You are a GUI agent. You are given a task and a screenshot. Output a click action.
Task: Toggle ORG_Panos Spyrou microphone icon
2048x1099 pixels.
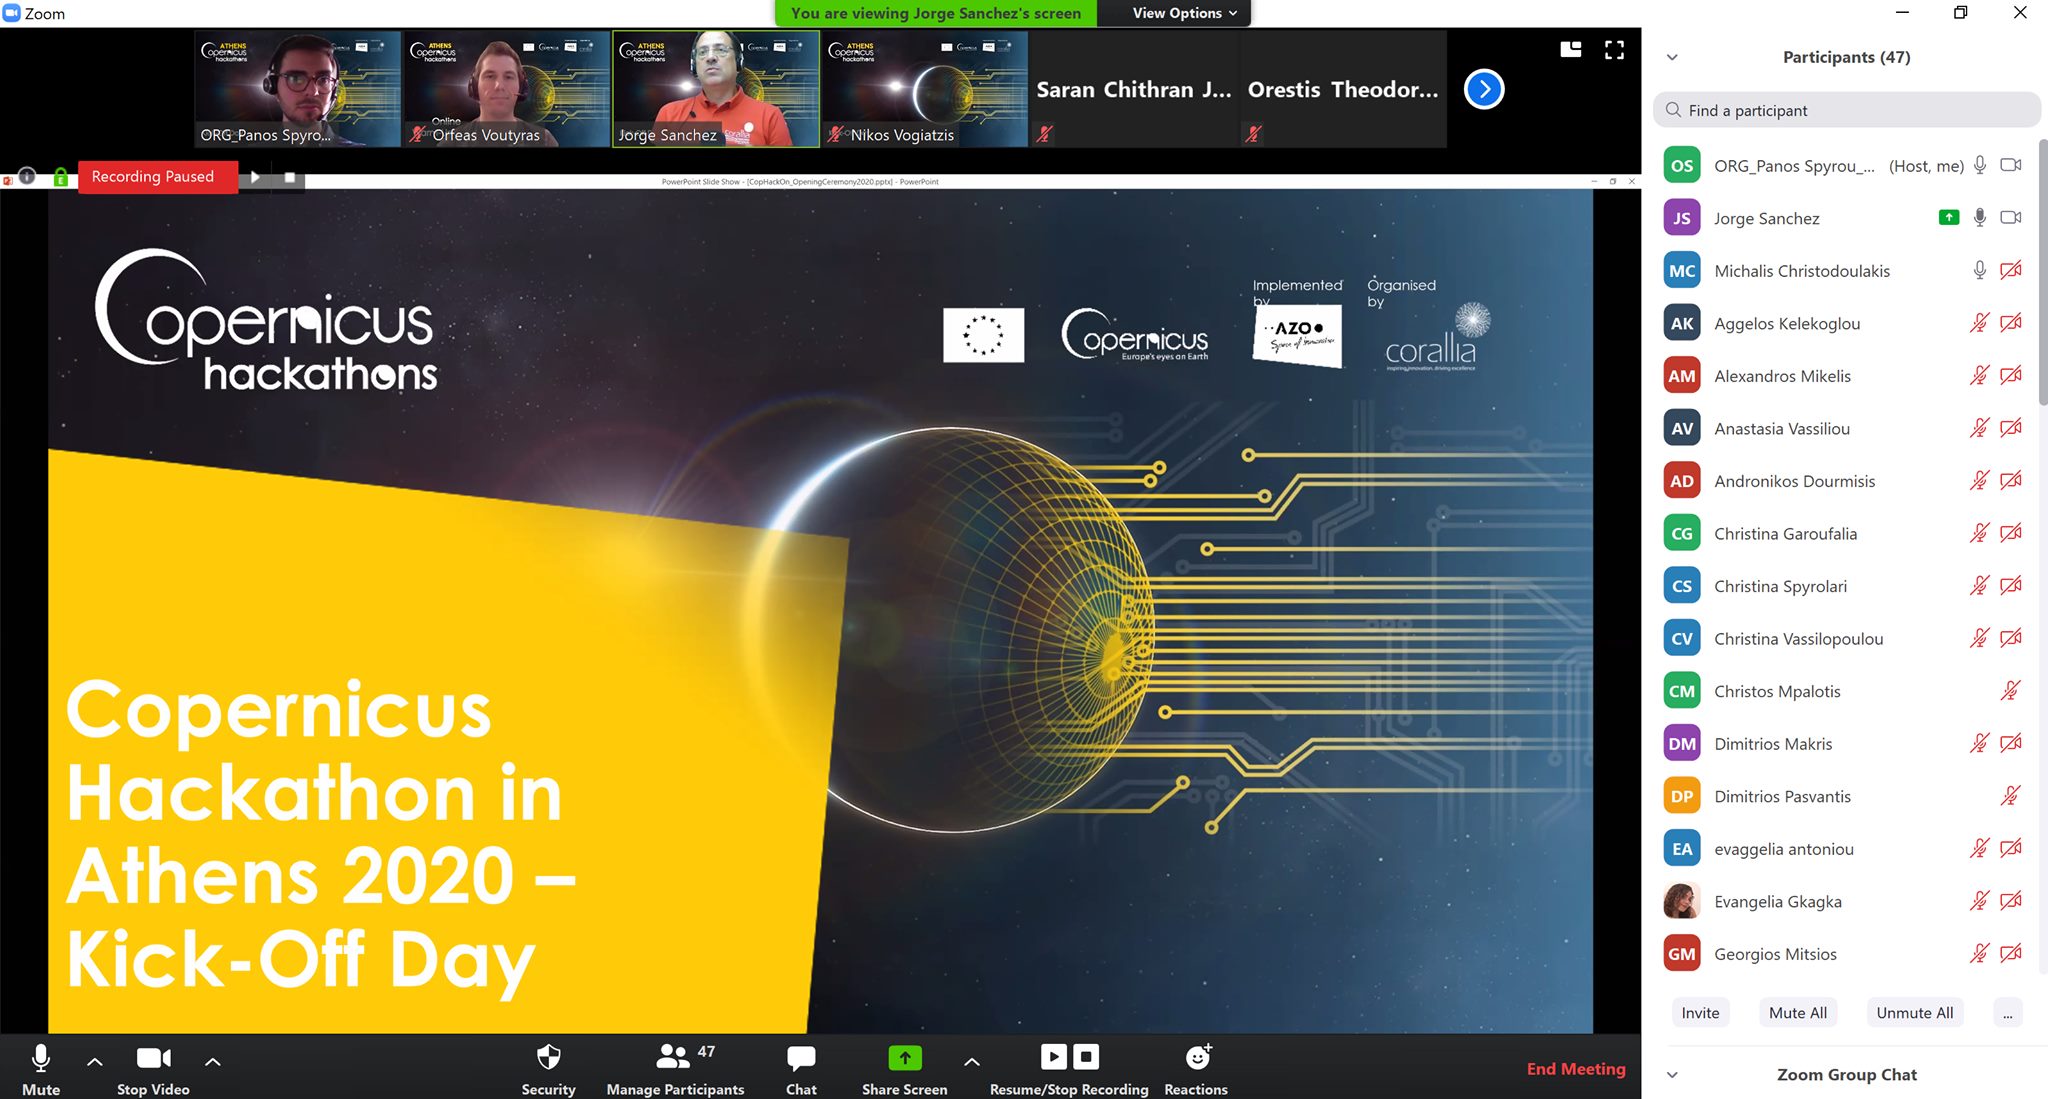click(1980, 166)
